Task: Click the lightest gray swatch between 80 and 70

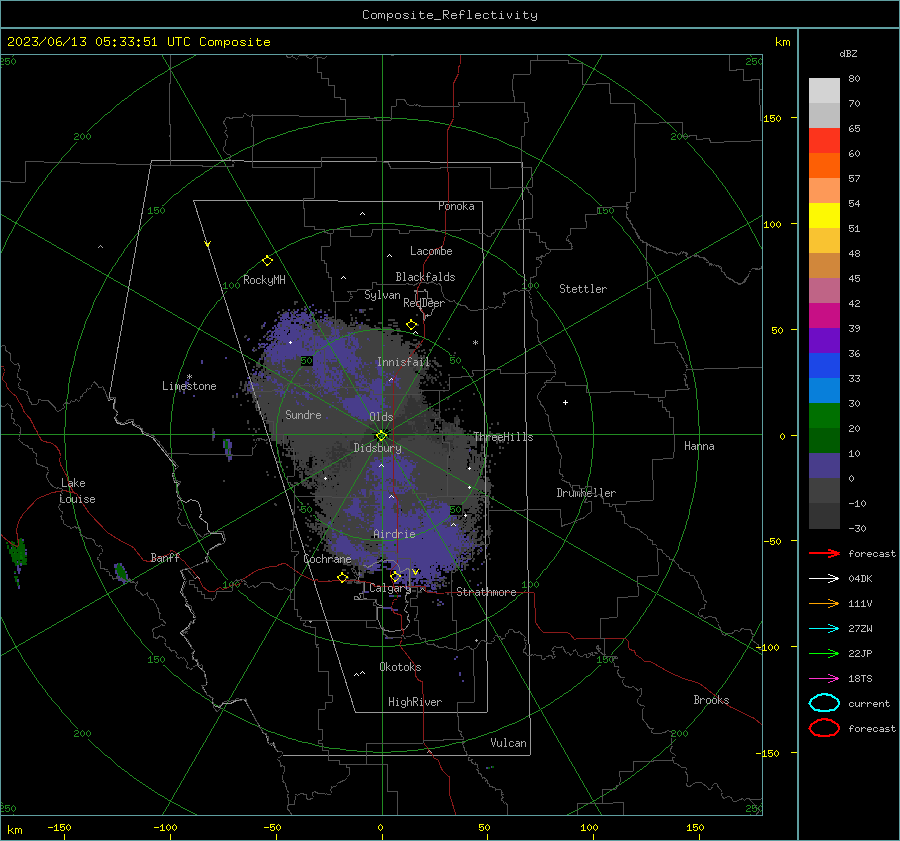Action: [824, 90]
